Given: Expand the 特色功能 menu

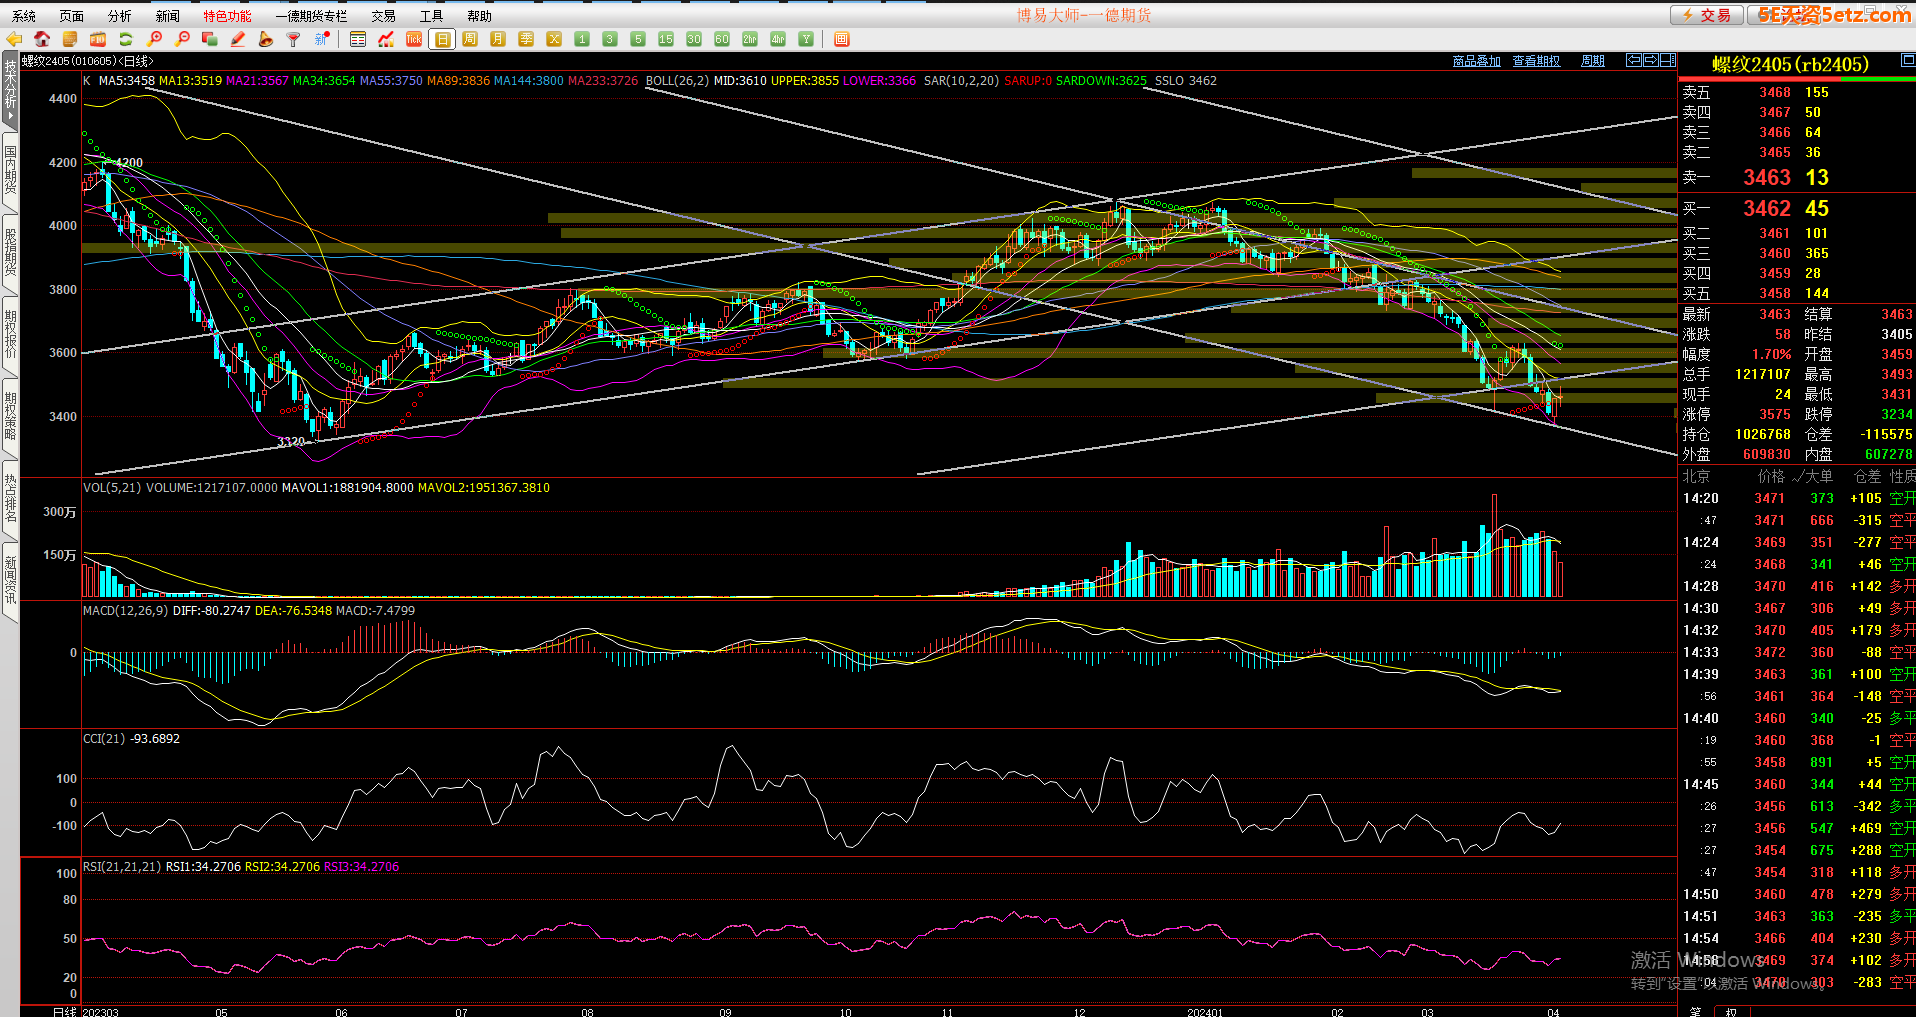Looking at the screenshot, I should click(228, 16).
